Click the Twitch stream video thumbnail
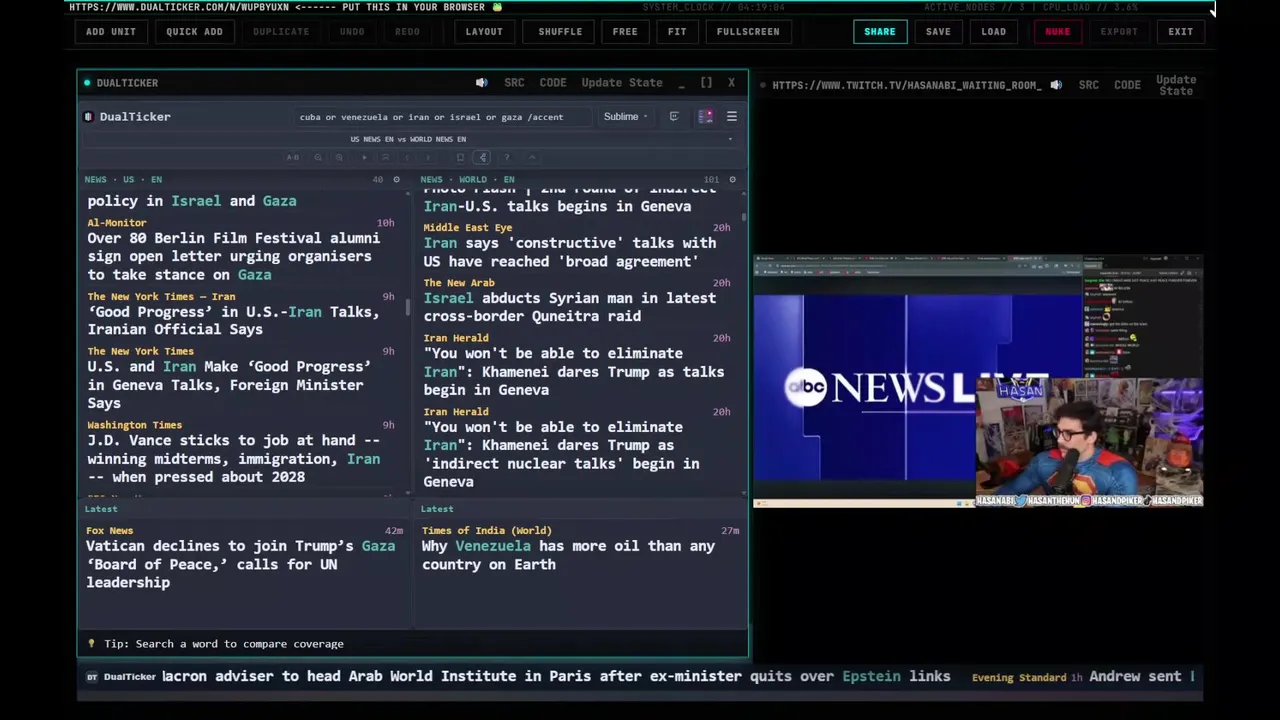 click(x=978, y=382)
